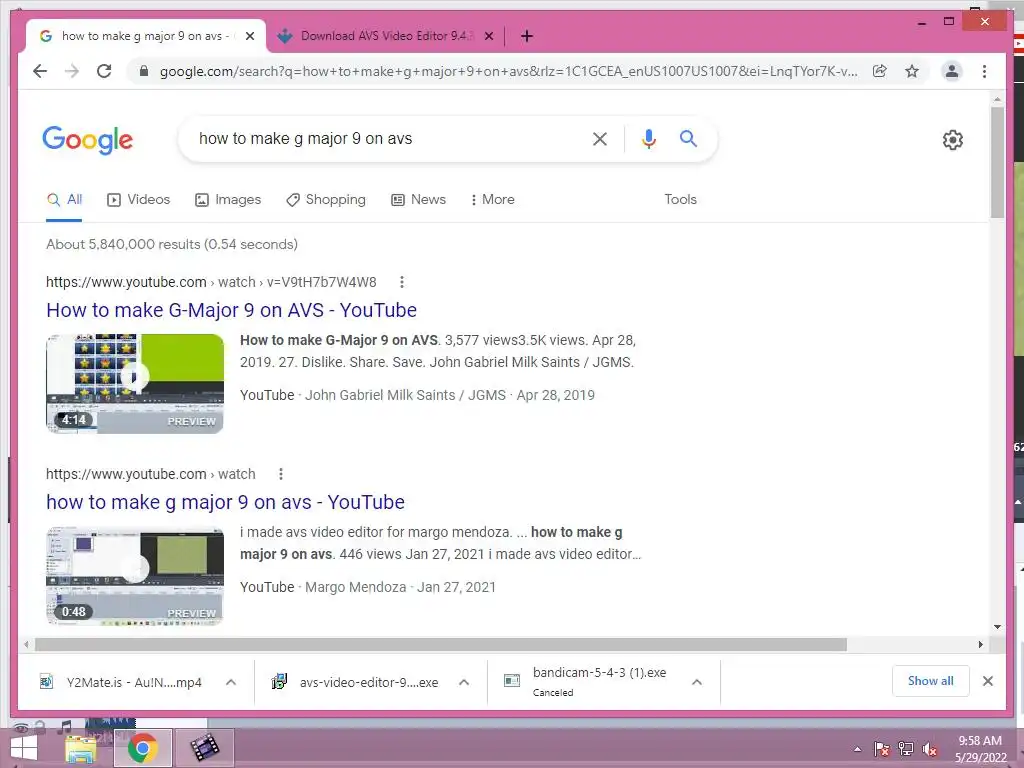
Task: Click the scroll-right arrow of the page
Action: pyautogui.click(x=980, y=645)
